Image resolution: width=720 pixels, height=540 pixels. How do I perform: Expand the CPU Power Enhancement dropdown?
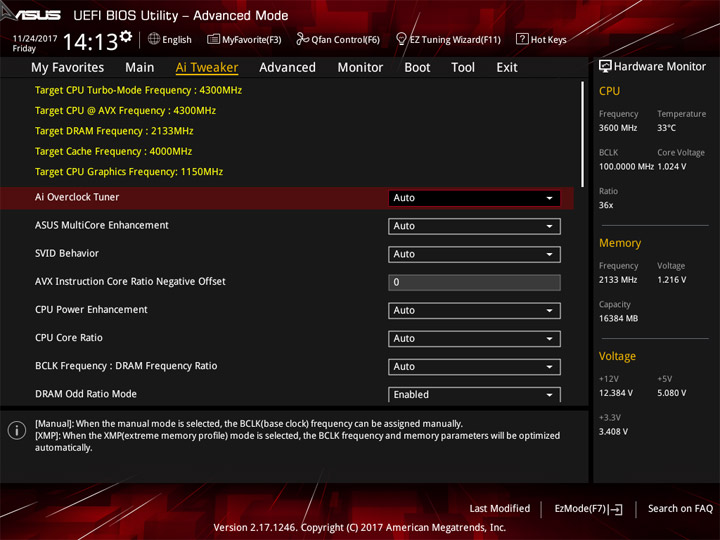tap(474, 310)
